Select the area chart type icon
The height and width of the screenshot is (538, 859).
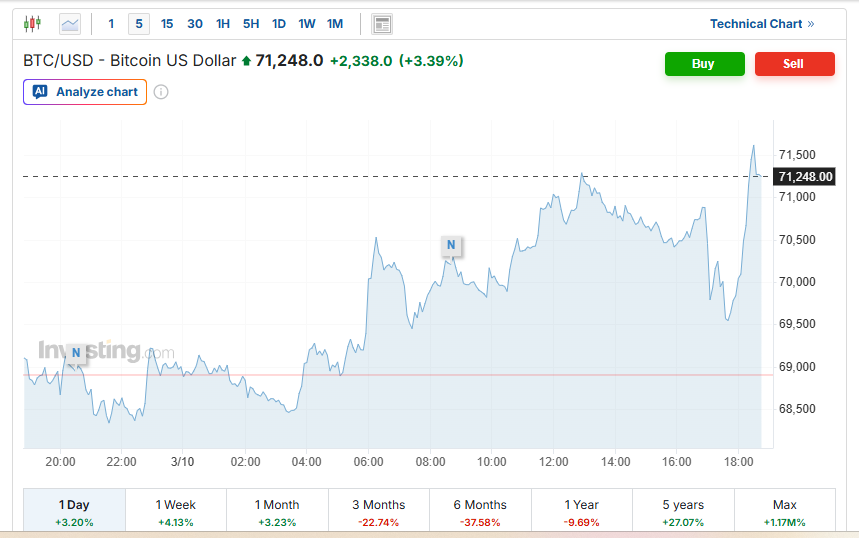pos(70,24)
